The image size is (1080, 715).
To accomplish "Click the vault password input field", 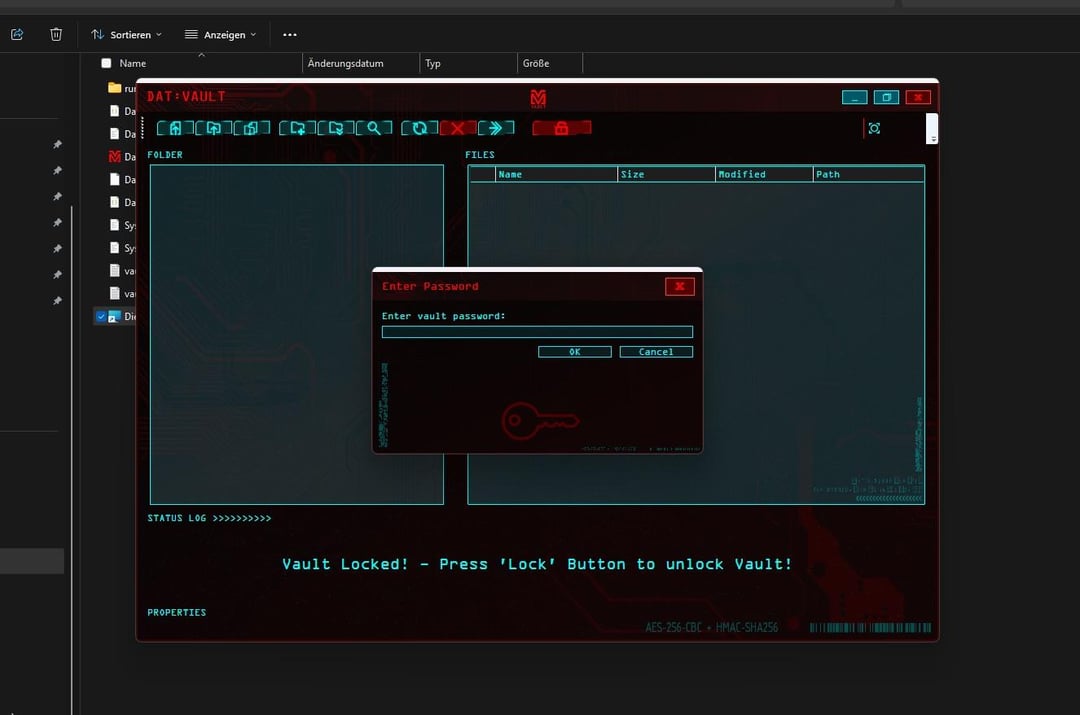I will tap(537, 332).
